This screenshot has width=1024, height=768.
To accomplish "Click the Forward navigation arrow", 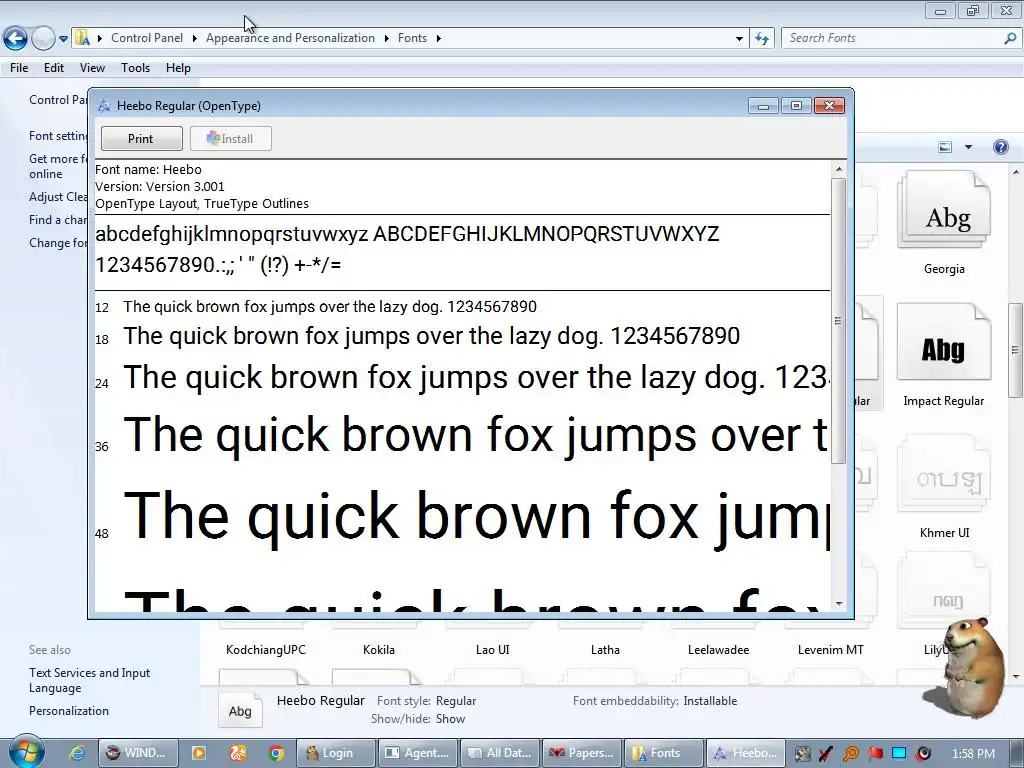I will tap(43, 39).
